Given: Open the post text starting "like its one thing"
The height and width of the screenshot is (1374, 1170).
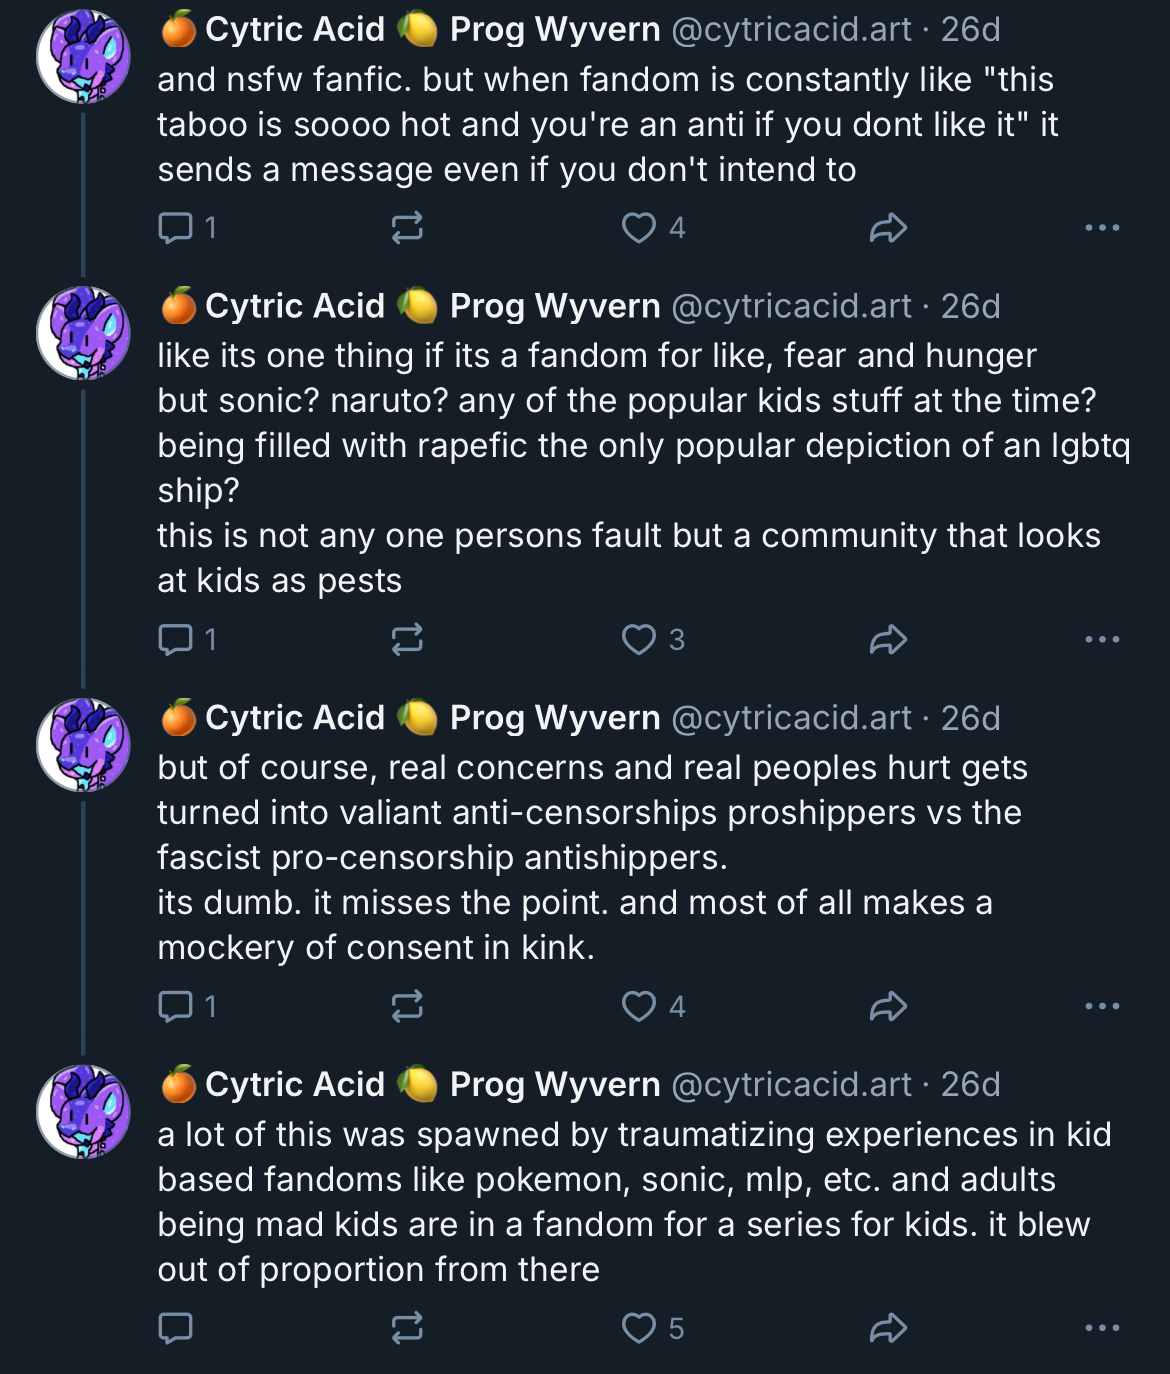Looking at the screenshot, I should 596,356.
